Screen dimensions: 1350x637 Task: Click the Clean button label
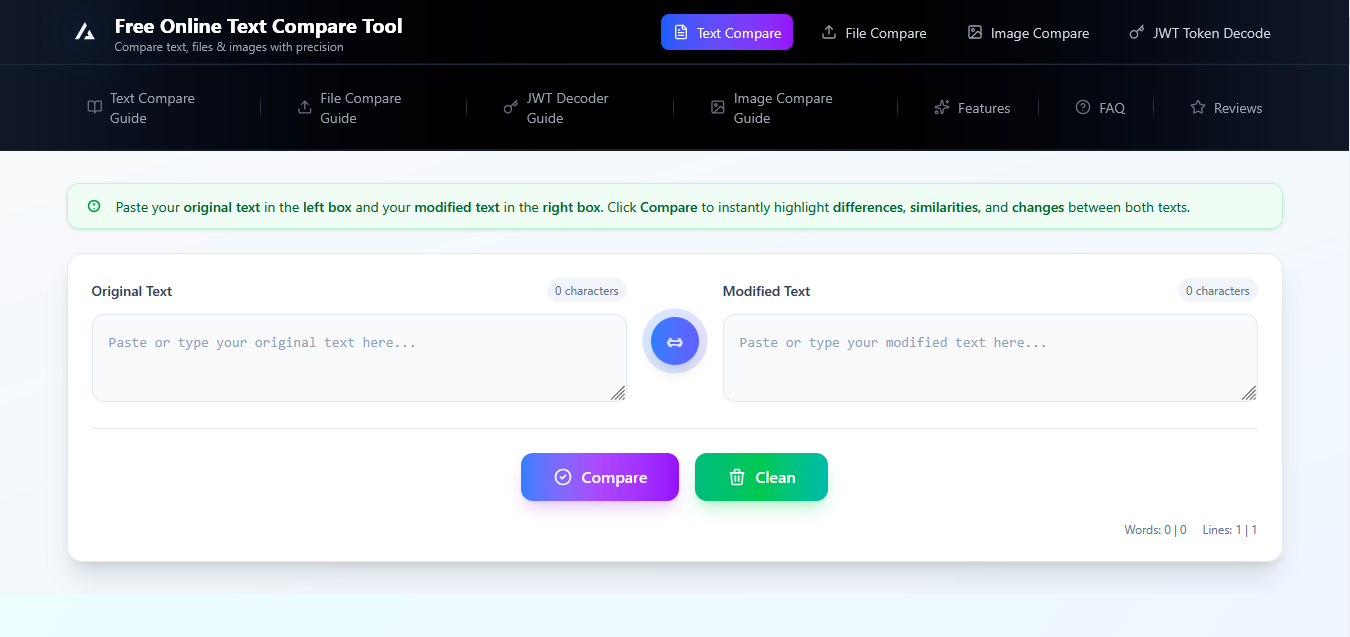tap(775, 478)
